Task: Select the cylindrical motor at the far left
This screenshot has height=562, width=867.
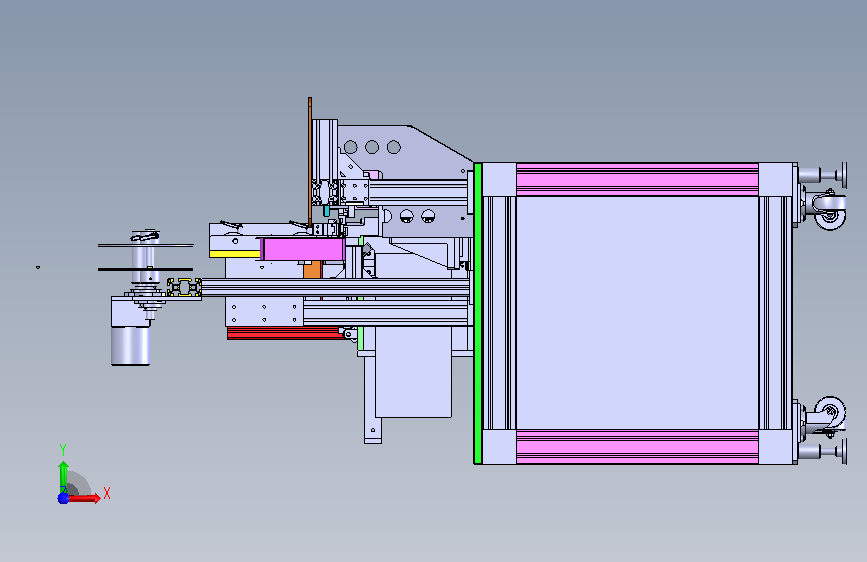Action: coord(130,346)
